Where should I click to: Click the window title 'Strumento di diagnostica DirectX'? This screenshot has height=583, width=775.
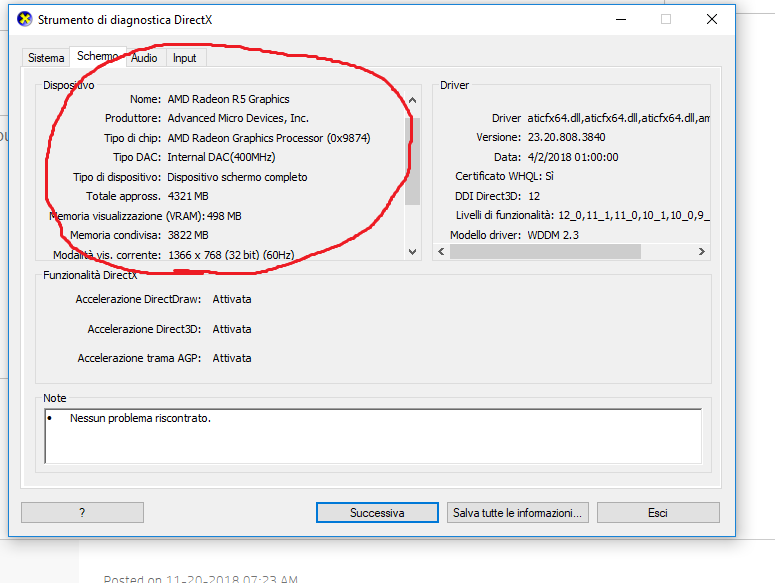(x=125, y=20)
